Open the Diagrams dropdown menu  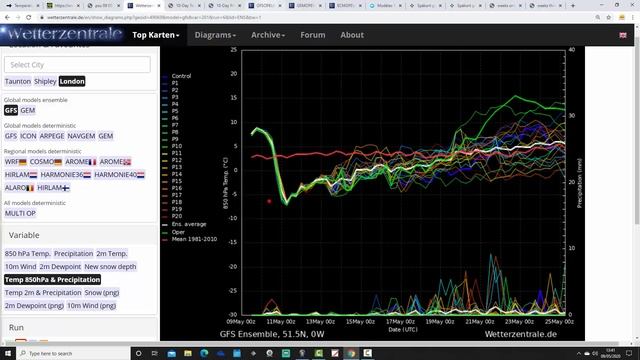pos(215,35)
